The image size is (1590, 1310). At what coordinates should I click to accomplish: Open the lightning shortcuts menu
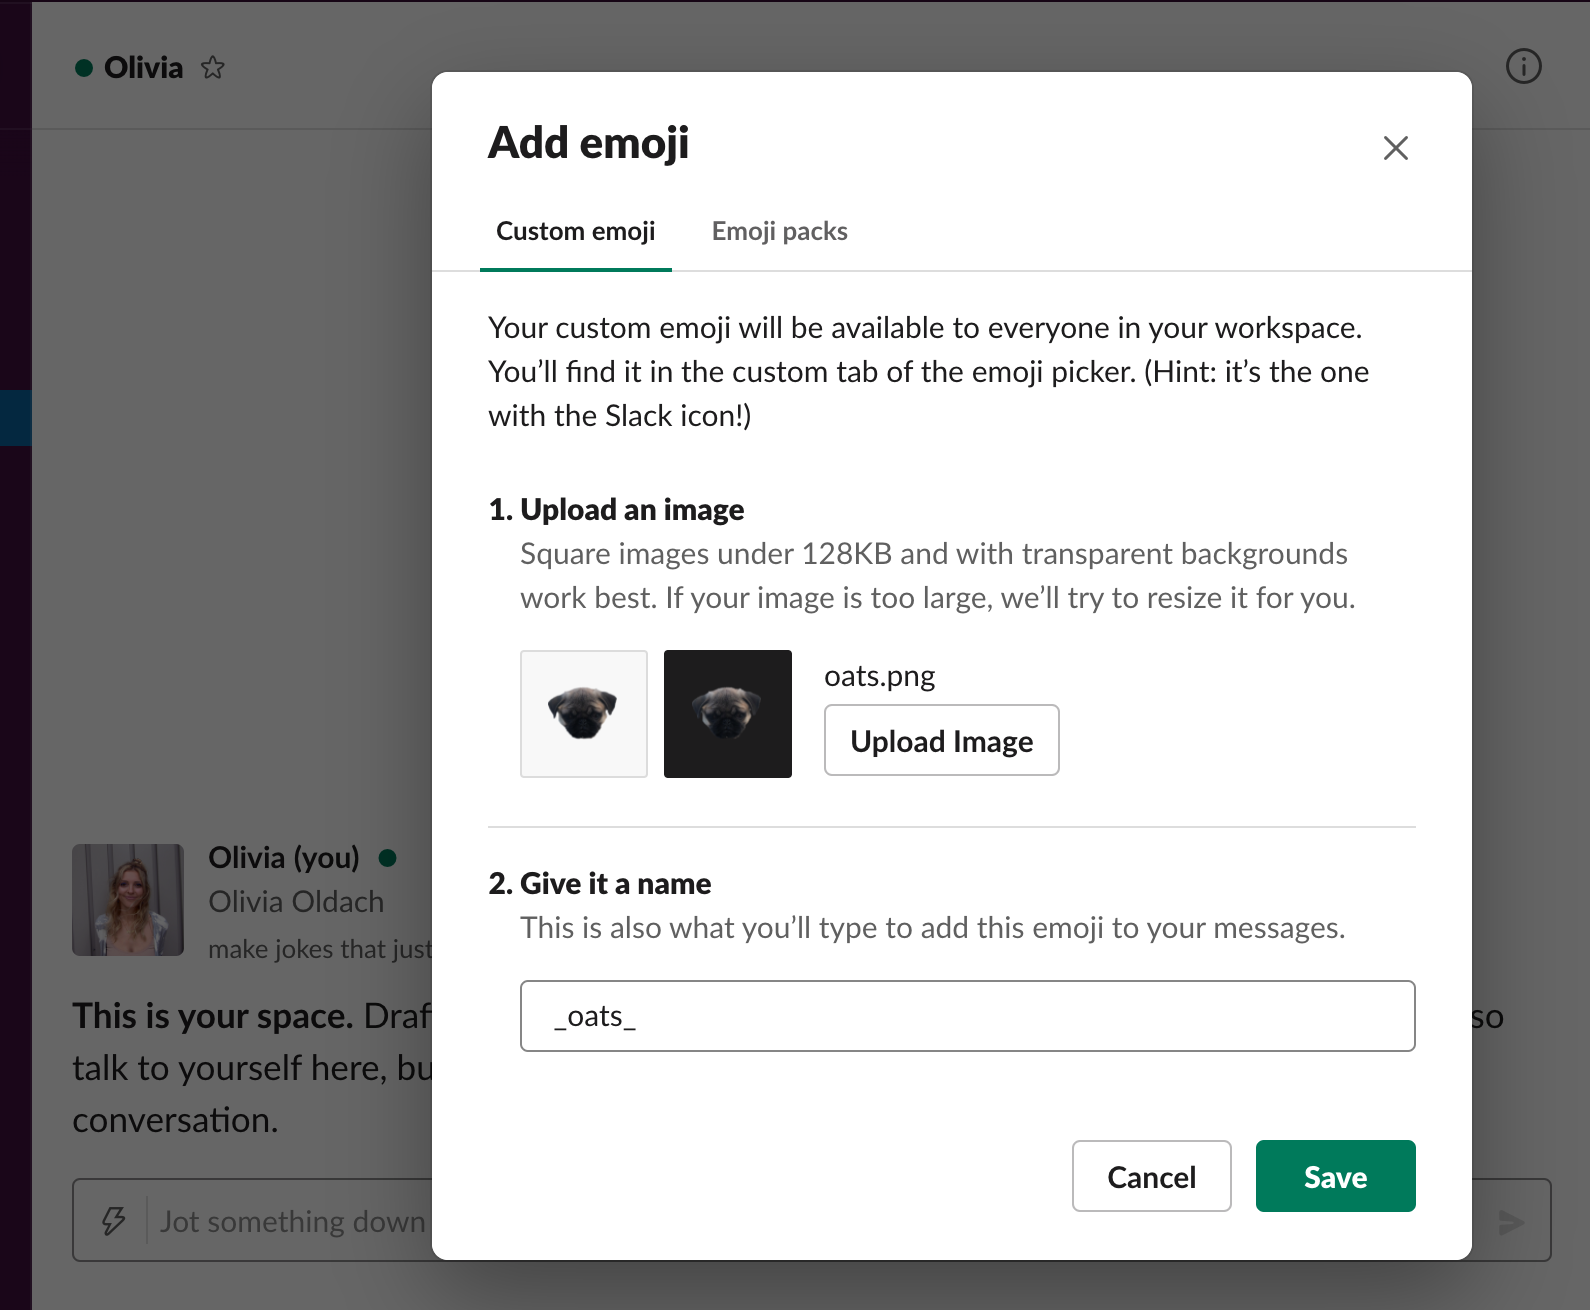[x=113, y=1221]
